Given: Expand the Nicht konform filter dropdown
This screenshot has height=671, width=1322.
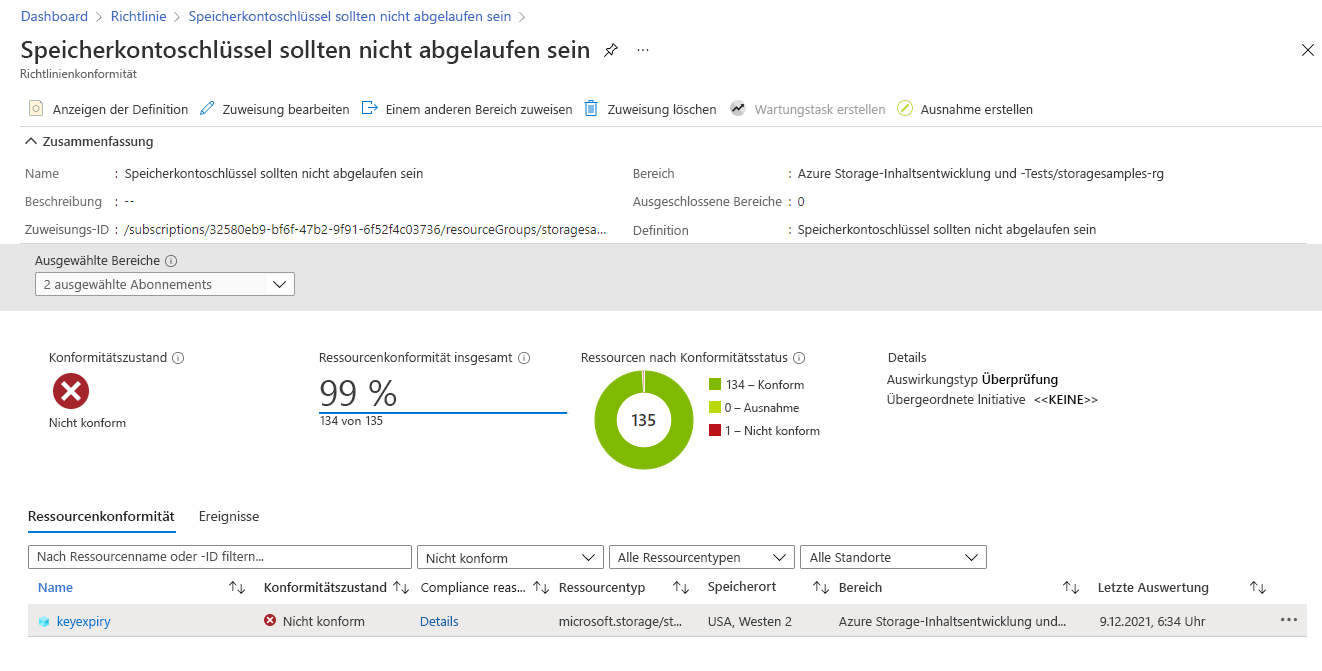Looking at the screenshot, I should pyautogui.click(x=510, y=557).
